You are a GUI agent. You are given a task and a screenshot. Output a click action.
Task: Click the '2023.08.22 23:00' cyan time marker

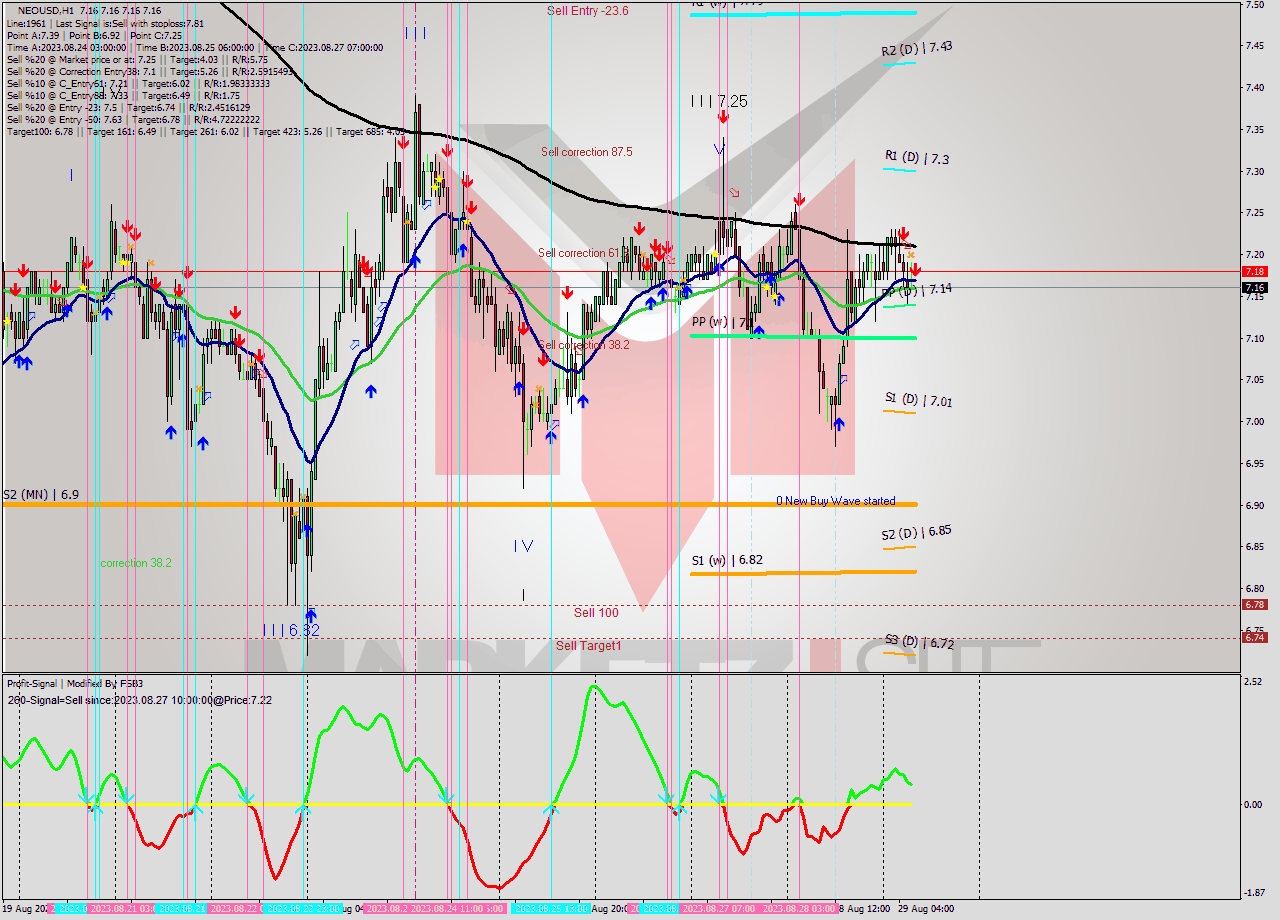[305, 909]
